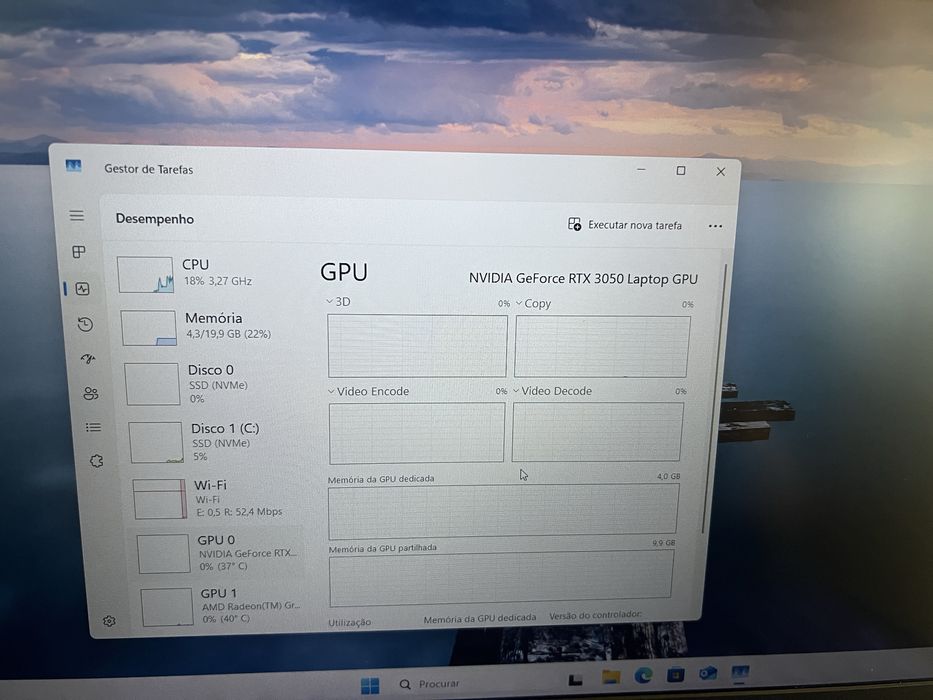933x700 pixels.
Task: Click the Copy engine graph
Action: tap(602, 346)
